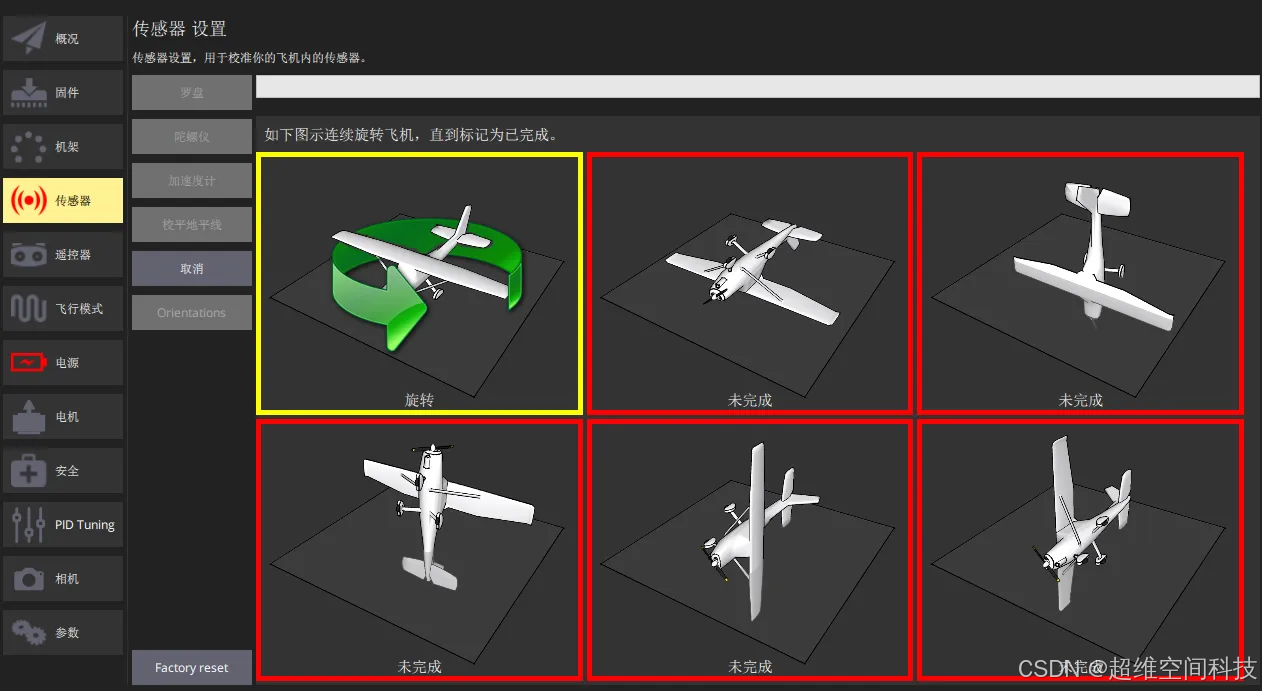Select the left-wing-down plane orientation tile

[x=750, y=550]
